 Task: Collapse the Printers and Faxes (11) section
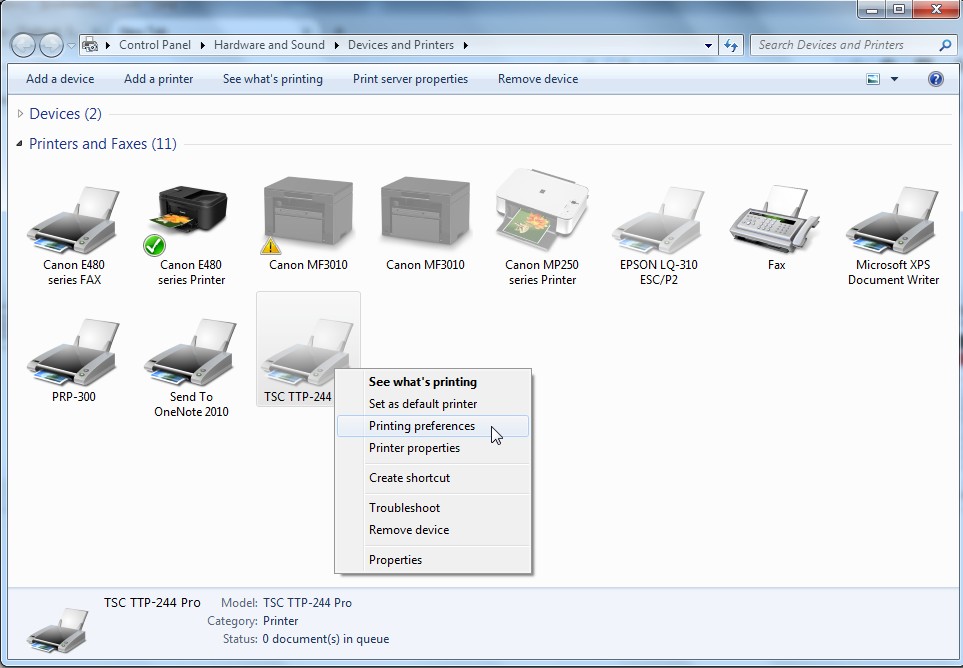point(20,144)
